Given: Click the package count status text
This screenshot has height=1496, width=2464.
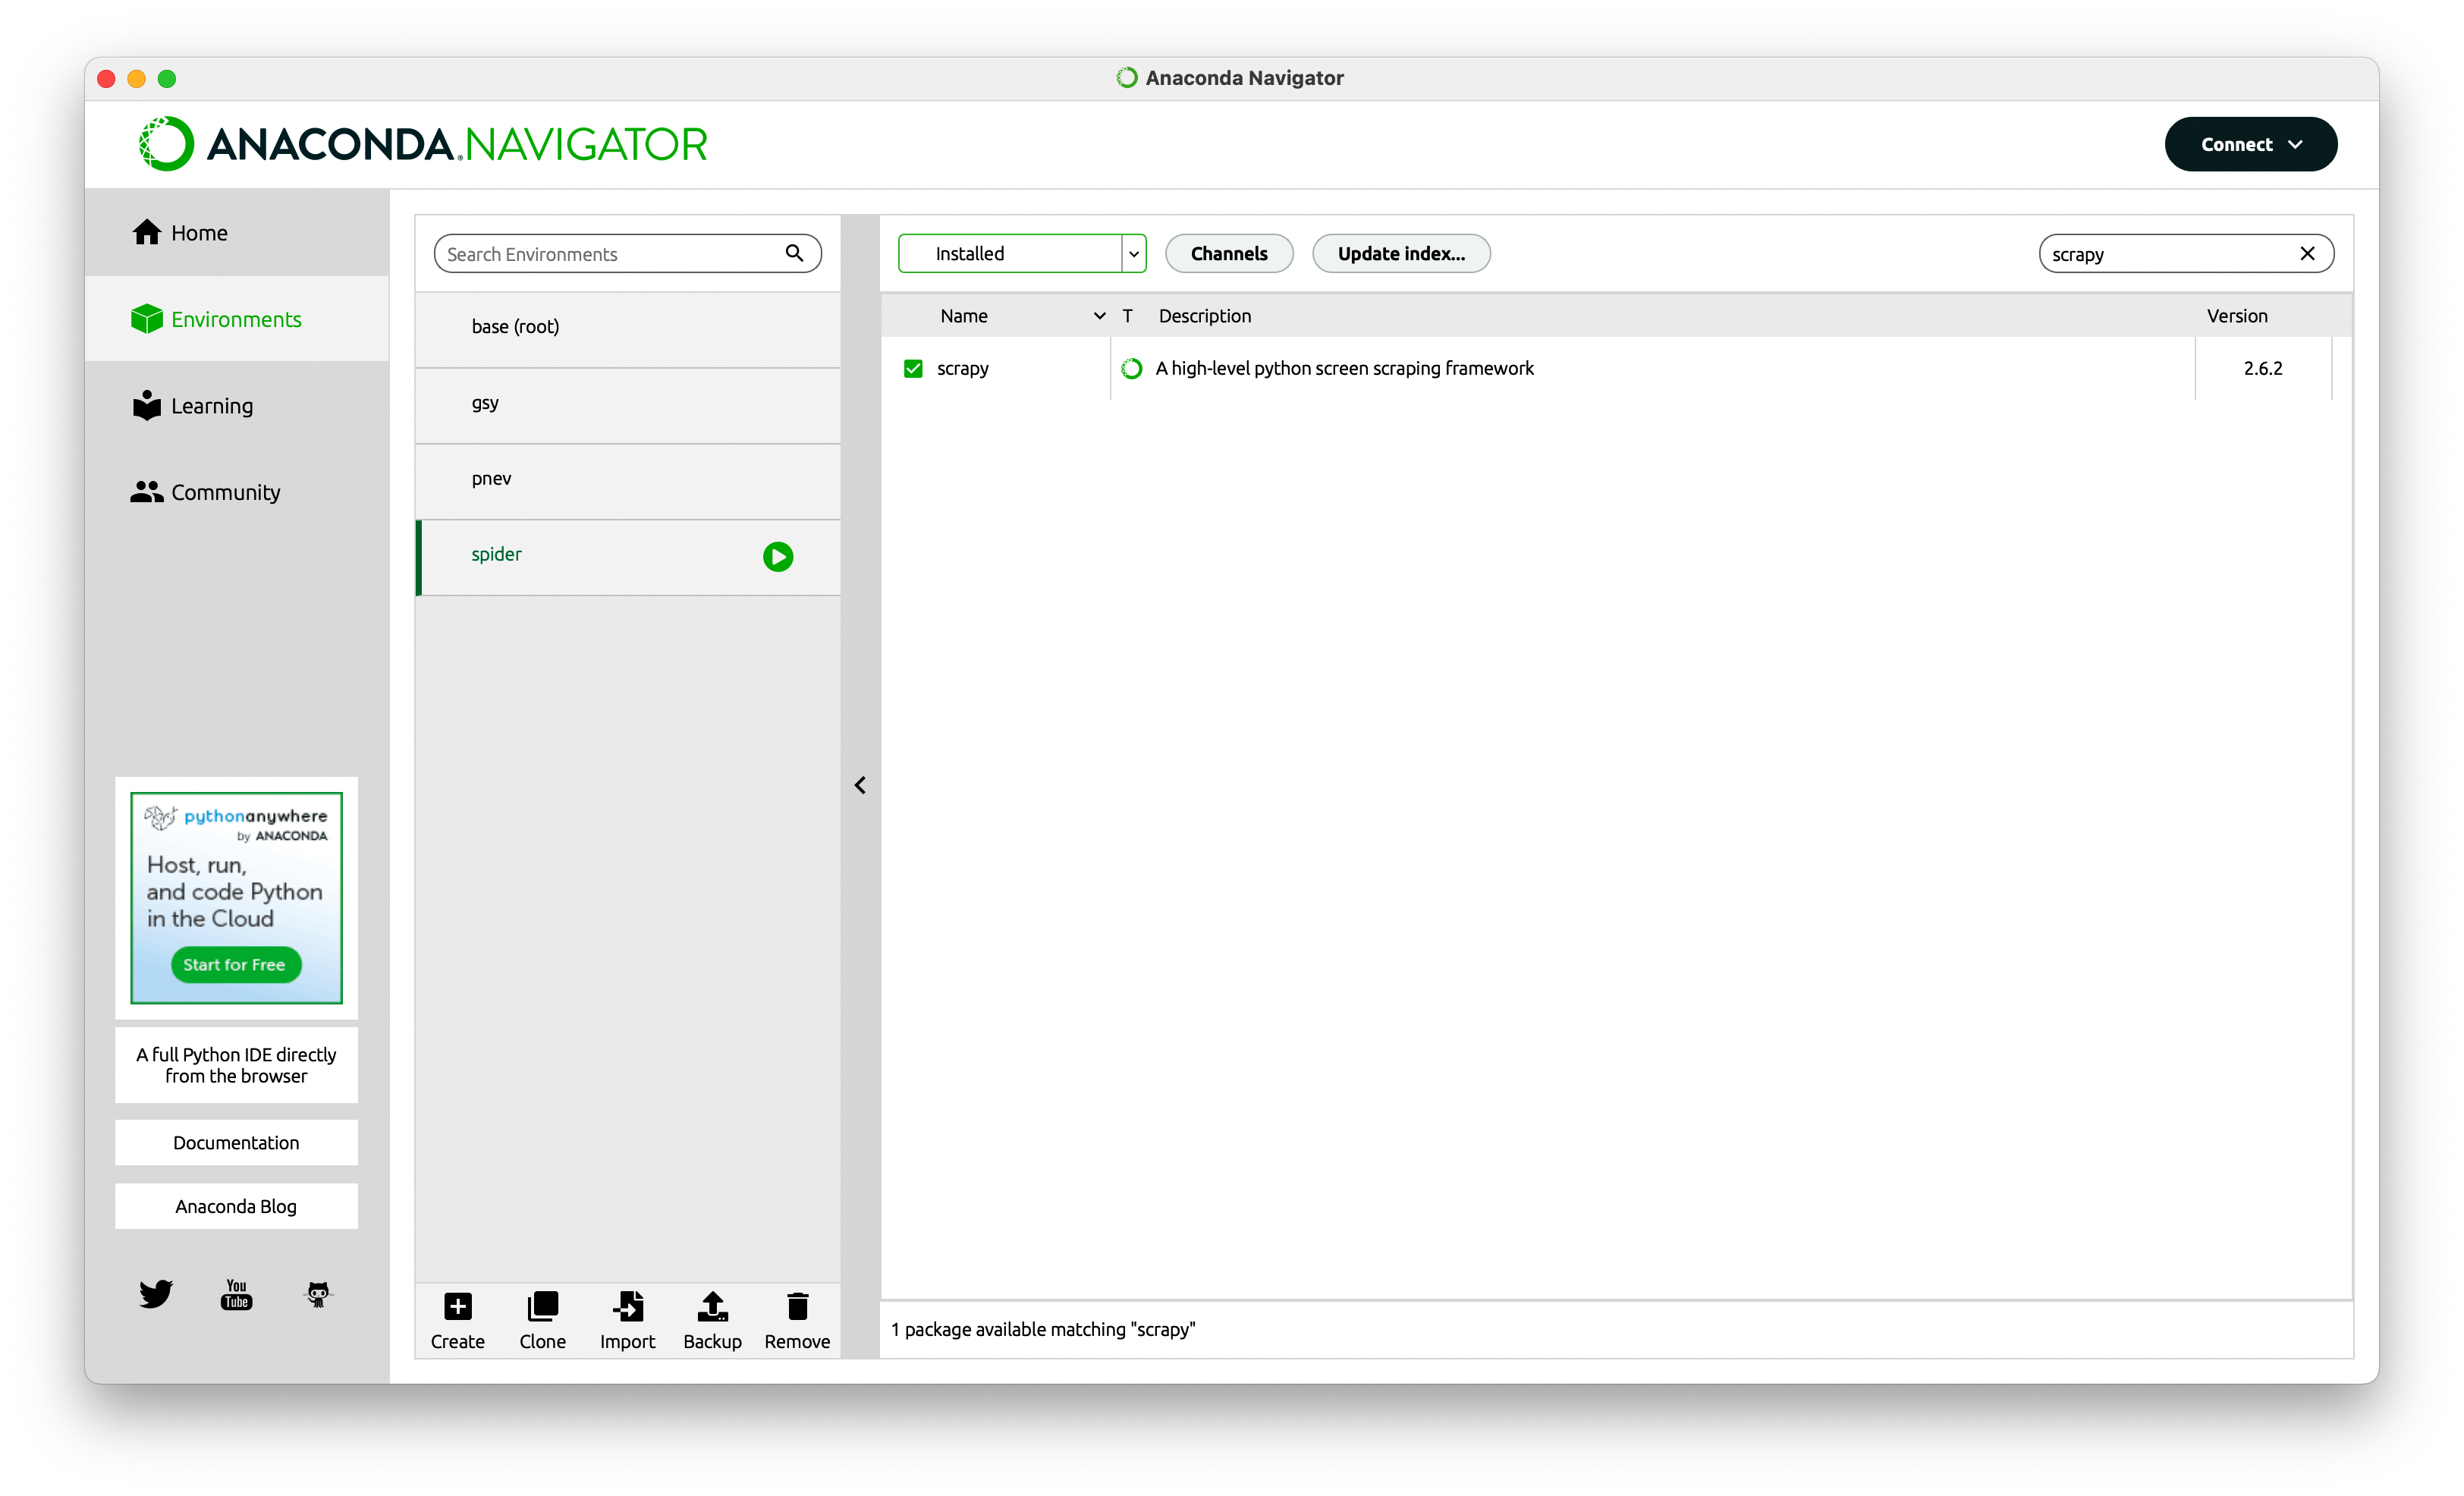Looking at the screenshot, I should point(1043,1329).
